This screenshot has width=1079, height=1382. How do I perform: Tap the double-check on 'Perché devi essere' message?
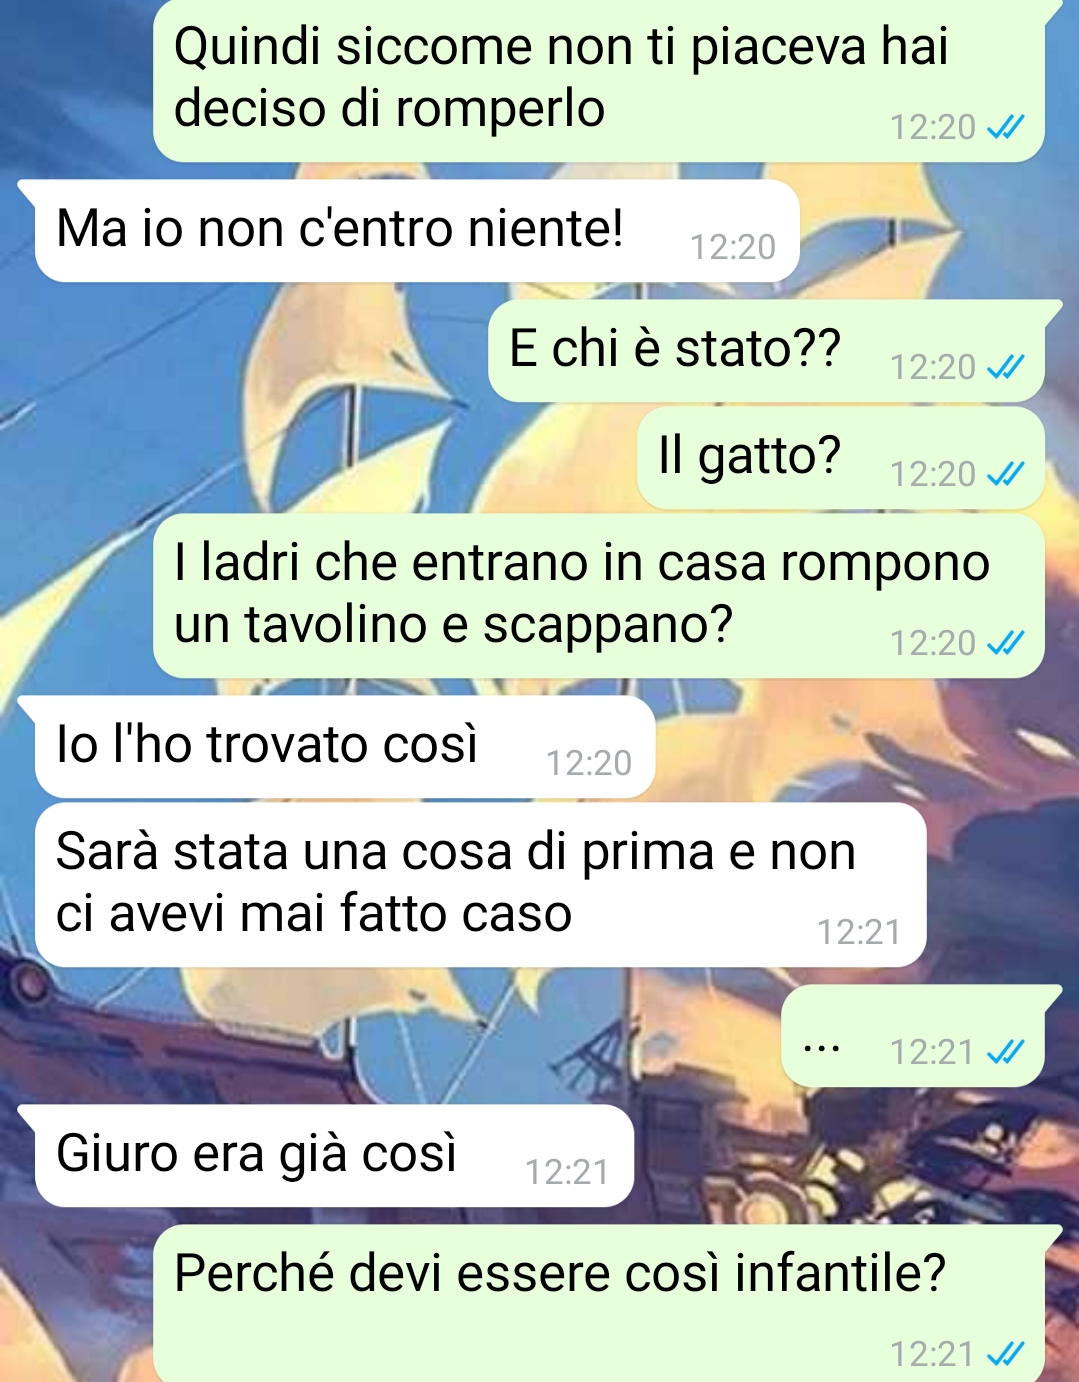click(1005, 1353)
